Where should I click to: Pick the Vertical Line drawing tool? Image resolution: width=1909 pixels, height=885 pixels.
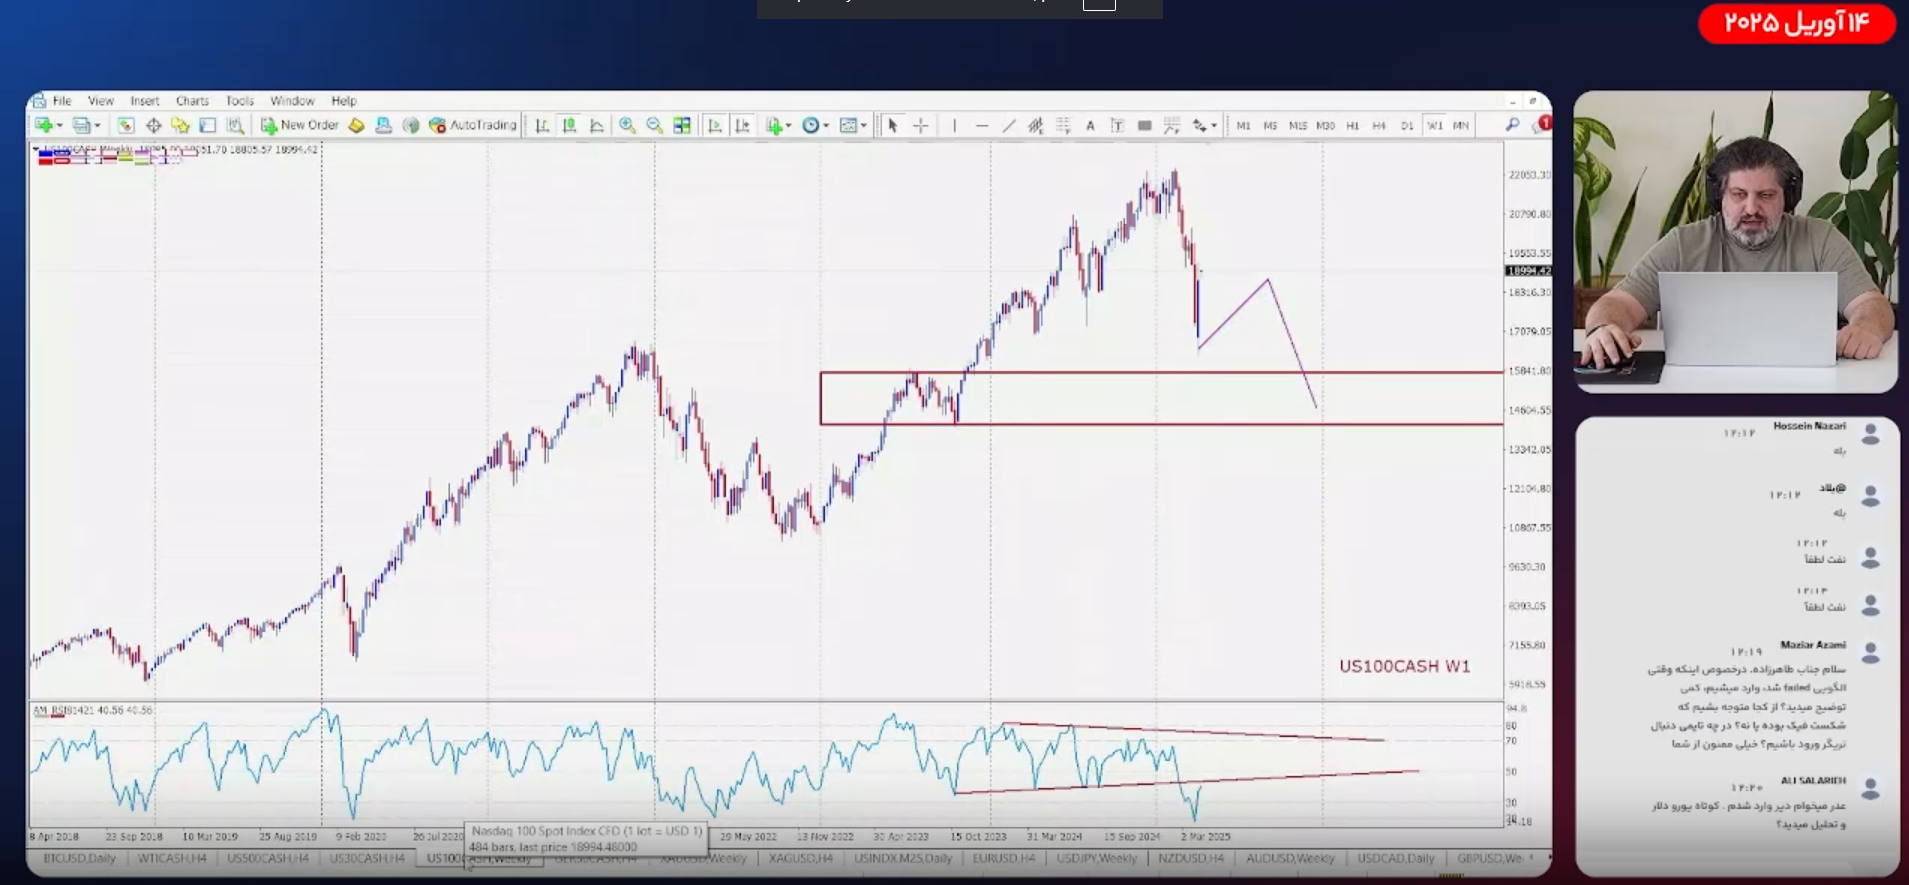pos(954,125)
